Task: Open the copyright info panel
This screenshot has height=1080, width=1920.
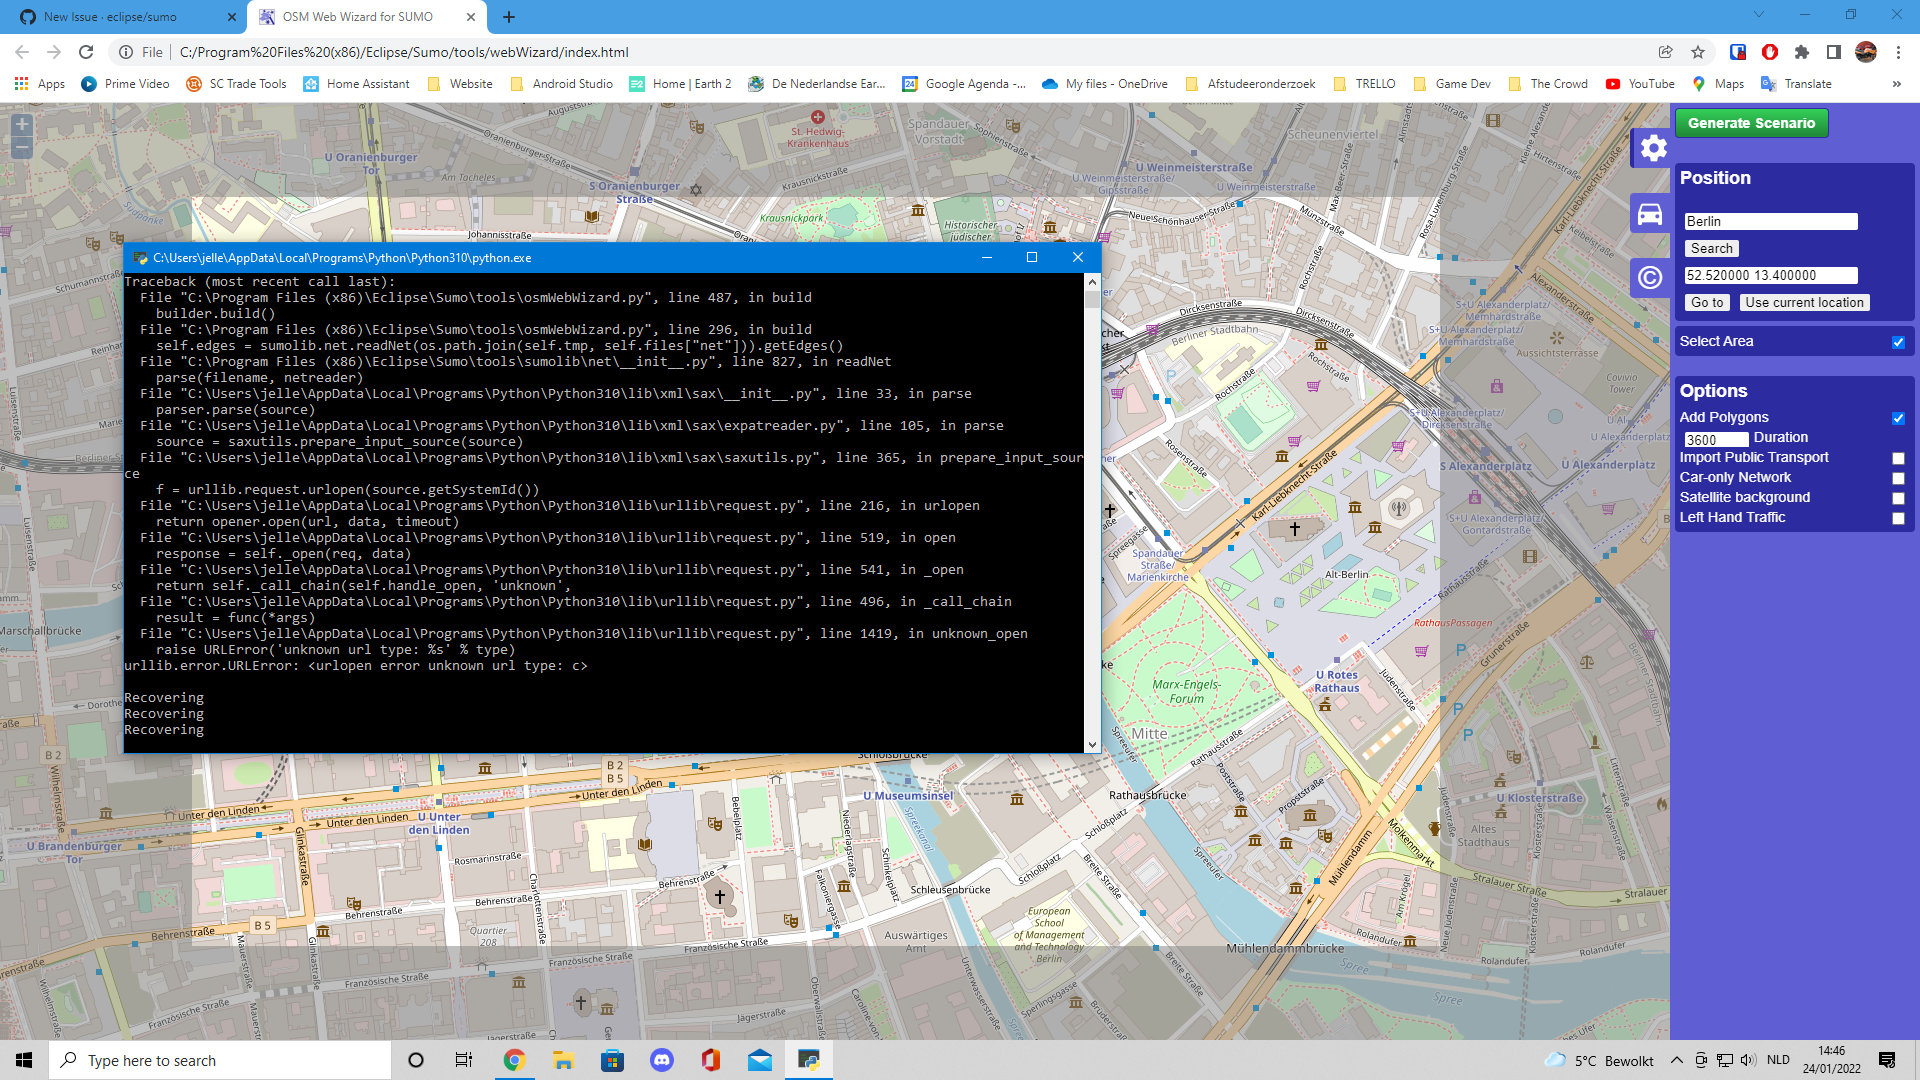Action: point(1653,278)
